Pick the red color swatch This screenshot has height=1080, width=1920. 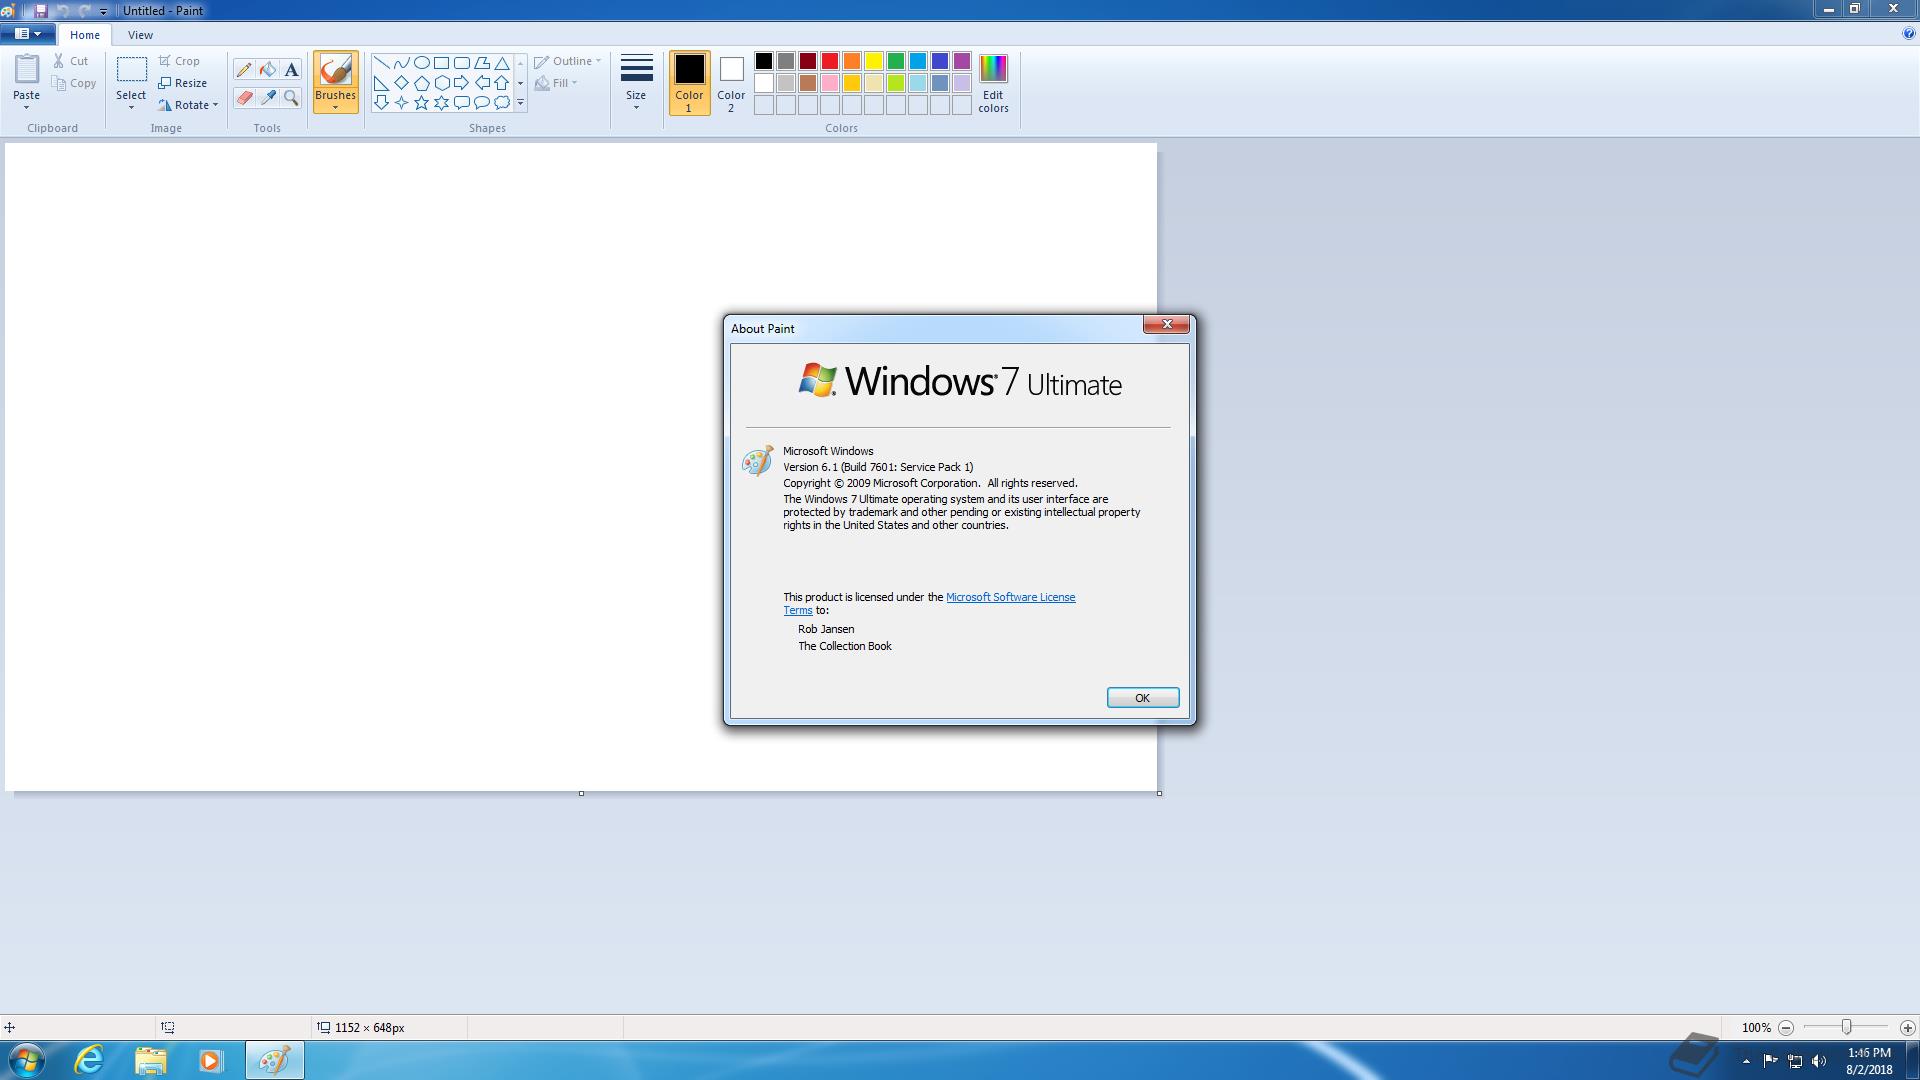click(x=829, y=61)
